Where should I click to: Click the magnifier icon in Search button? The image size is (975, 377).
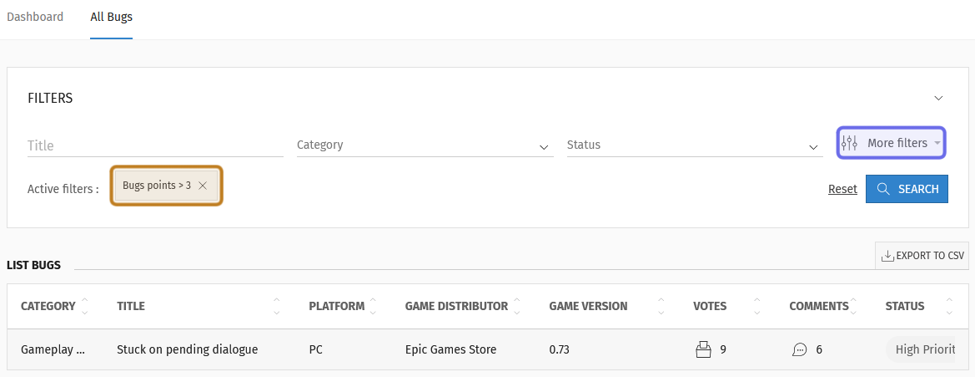[882, 188]
